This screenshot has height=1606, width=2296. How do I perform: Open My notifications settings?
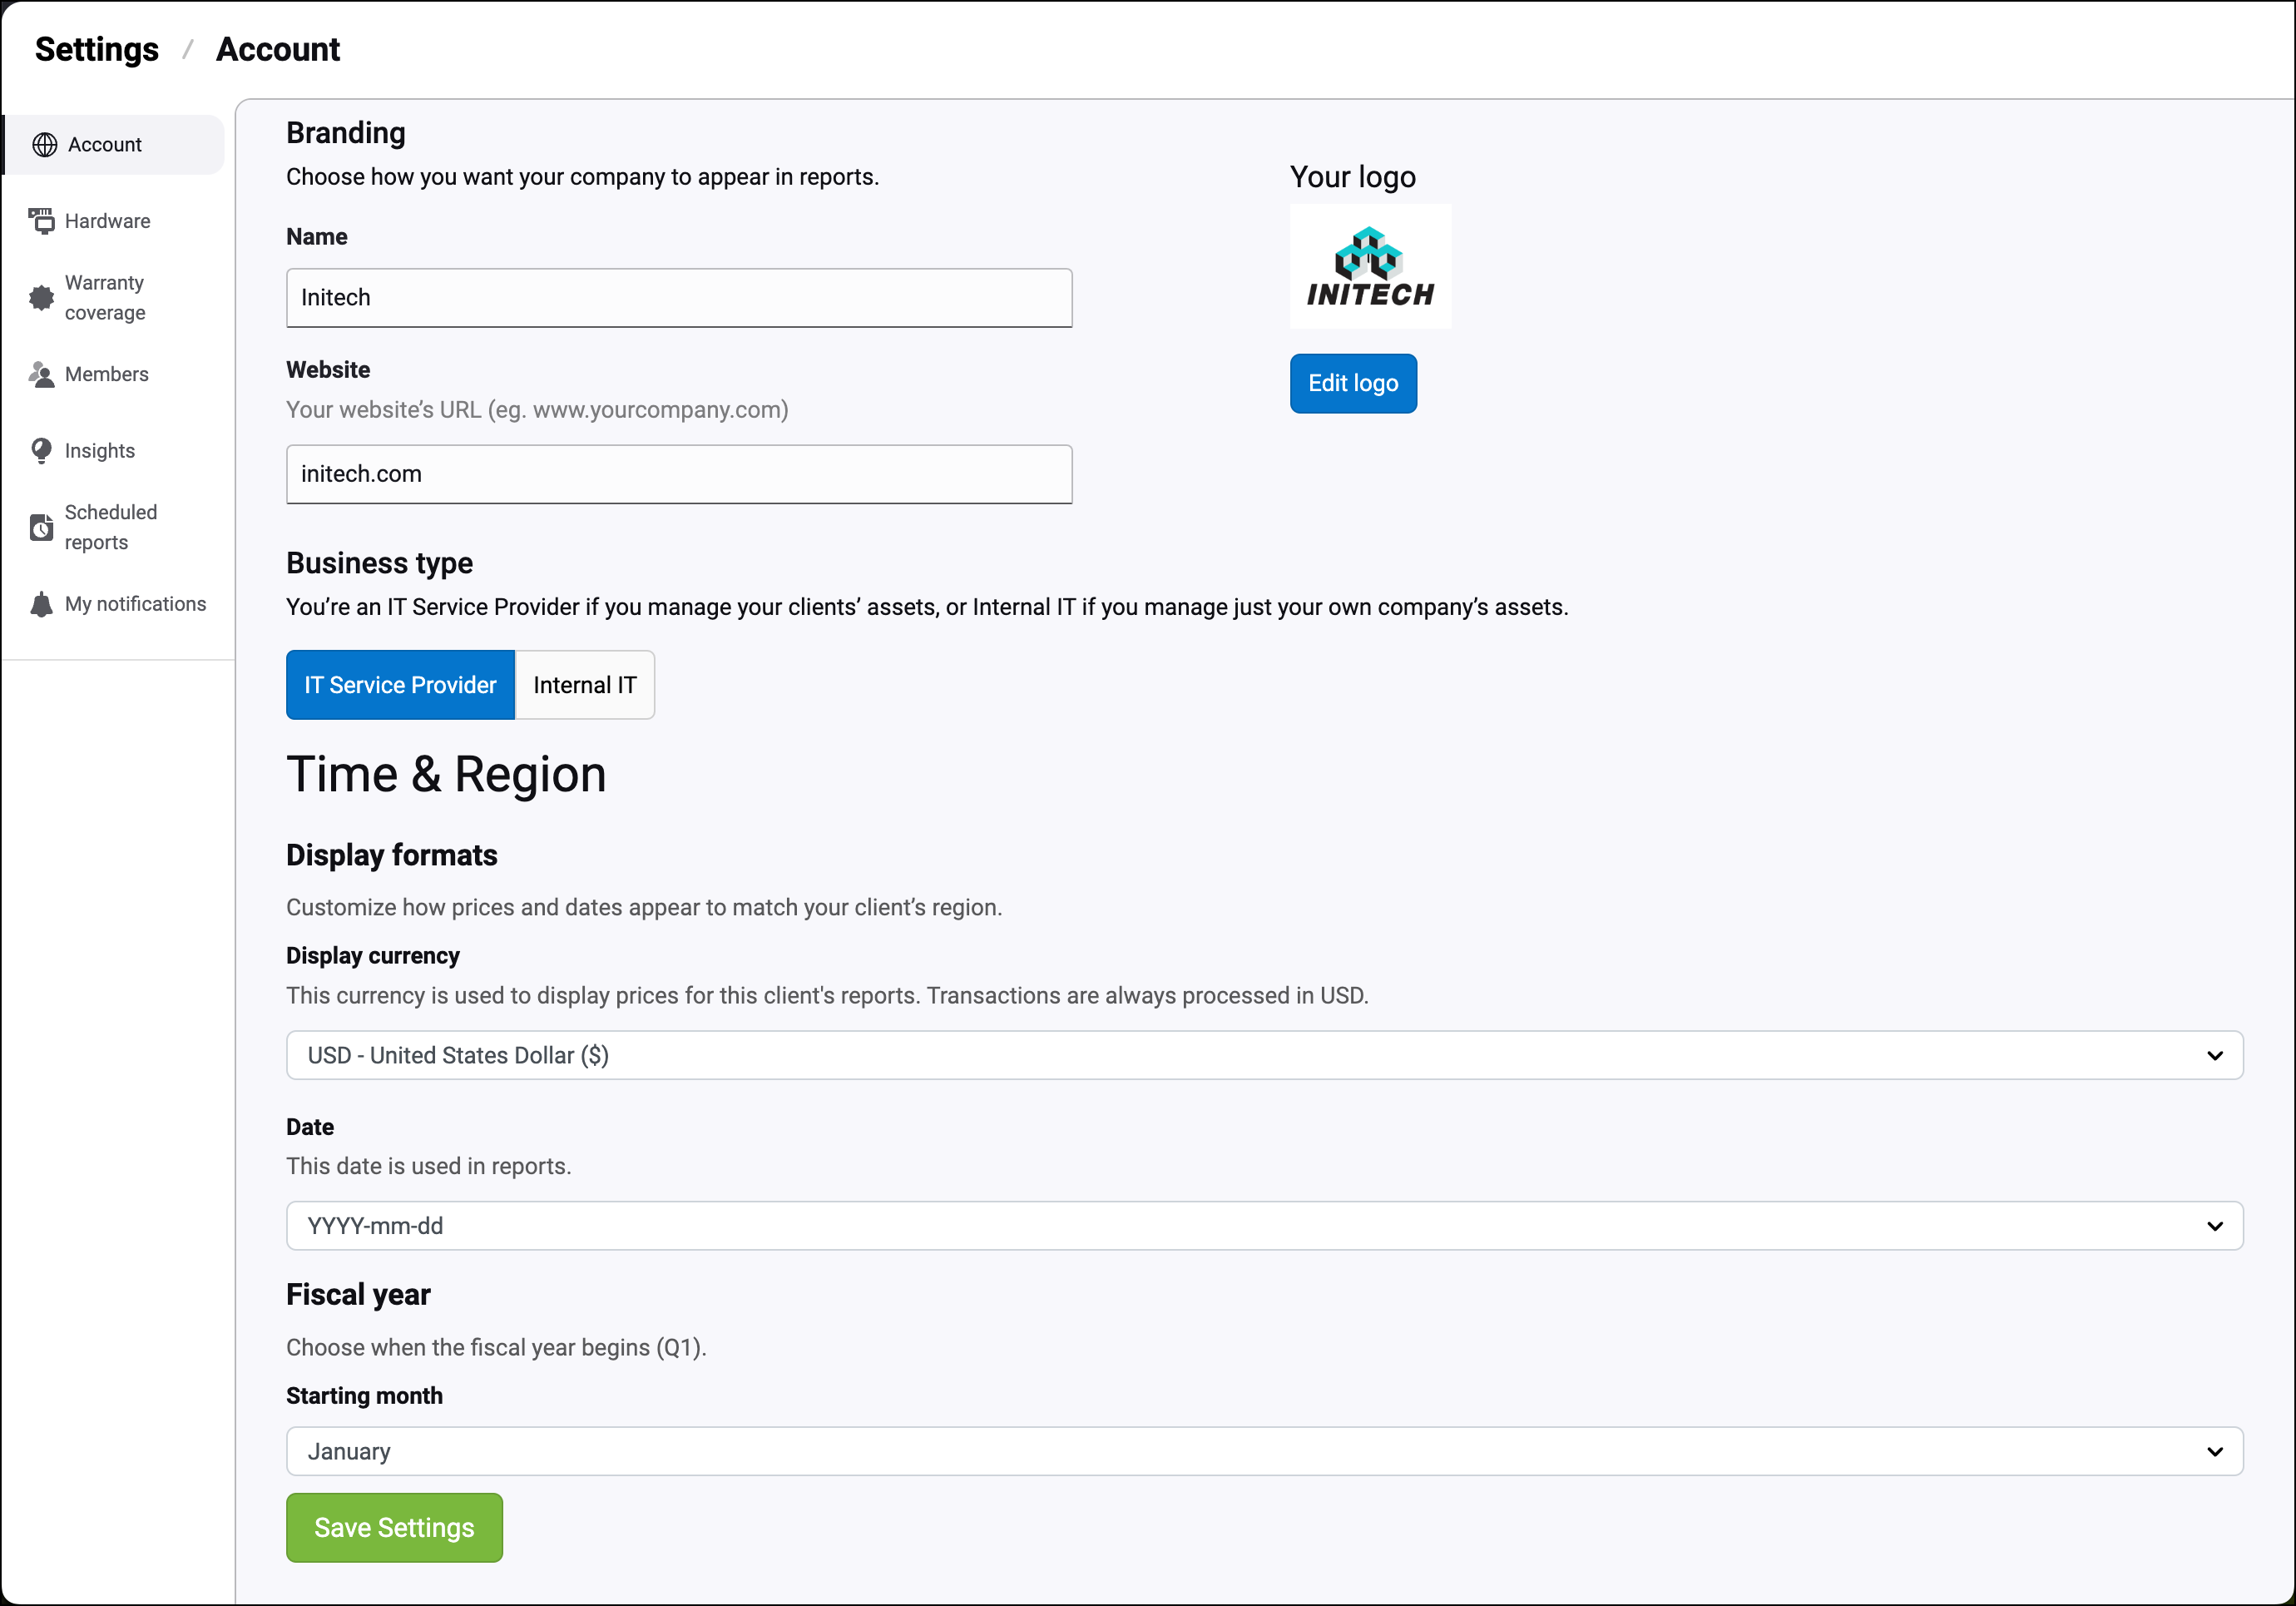136,604
